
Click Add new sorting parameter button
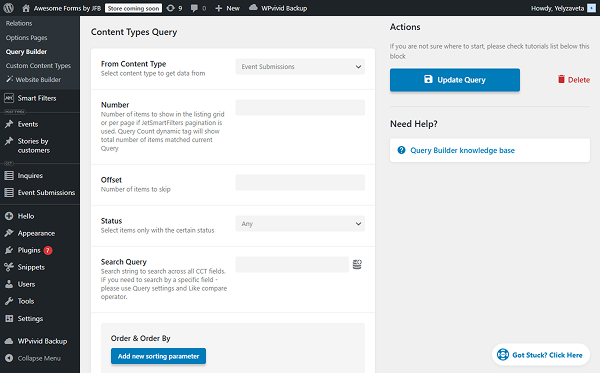tap(158, 356)
